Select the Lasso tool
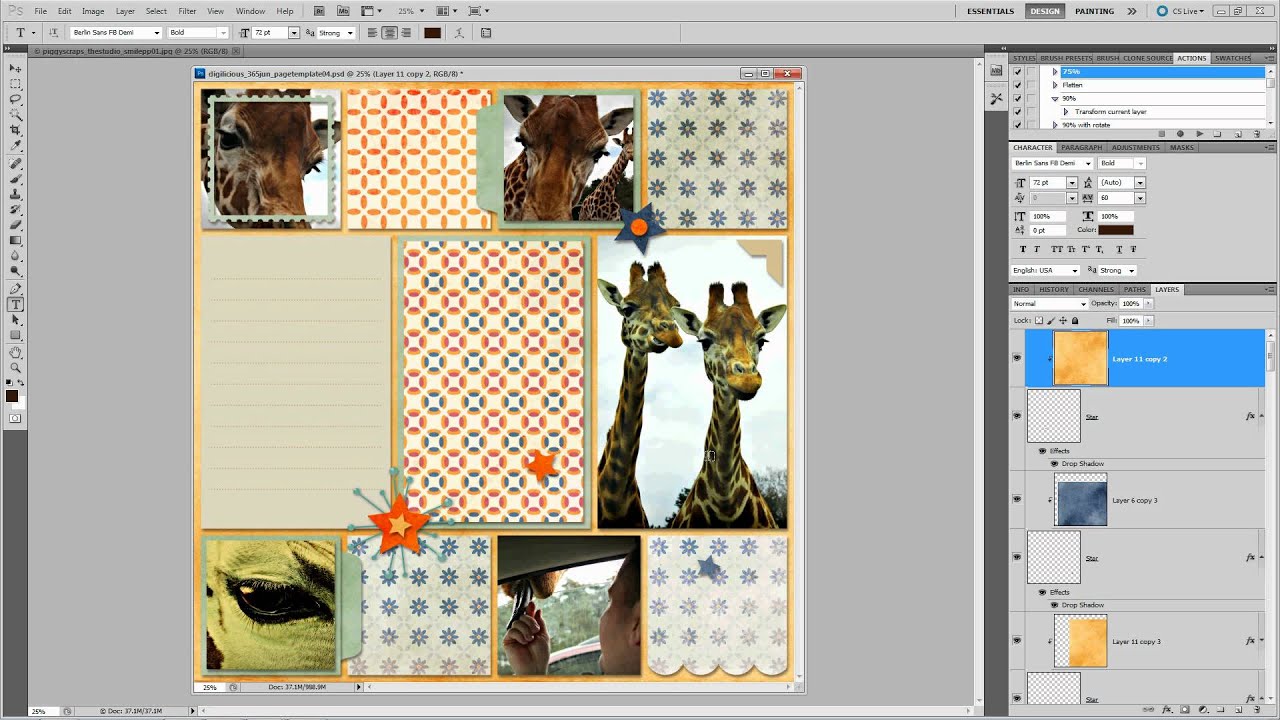1280x720 pixels. pyautogui.click(x=16, y=99)
